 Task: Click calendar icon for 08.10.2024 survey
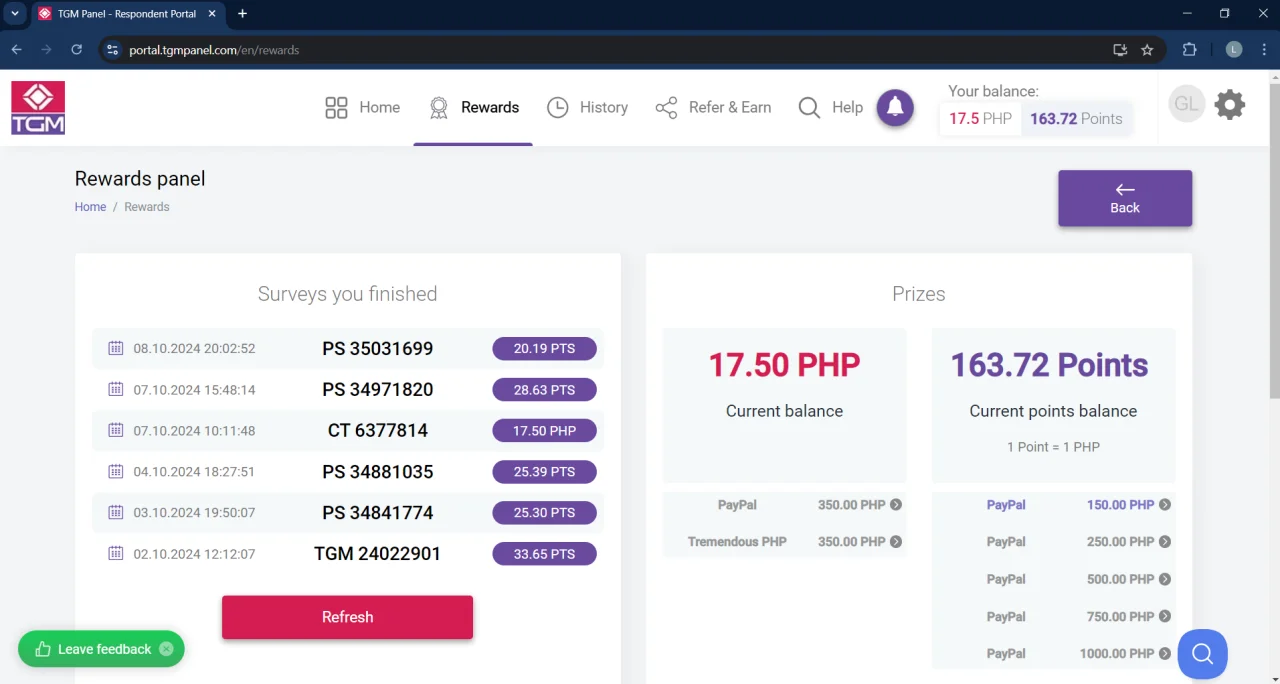(x=115, y=348)
